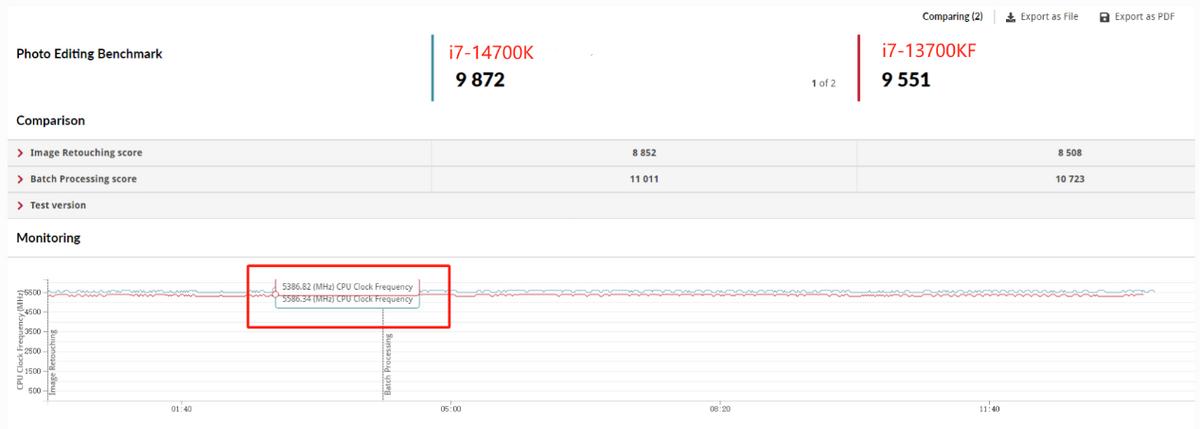Image resolution: width=1200 pixels, height=429 pixels.
Task: Click the Image Retouching marker on chart
Action: 55,361
